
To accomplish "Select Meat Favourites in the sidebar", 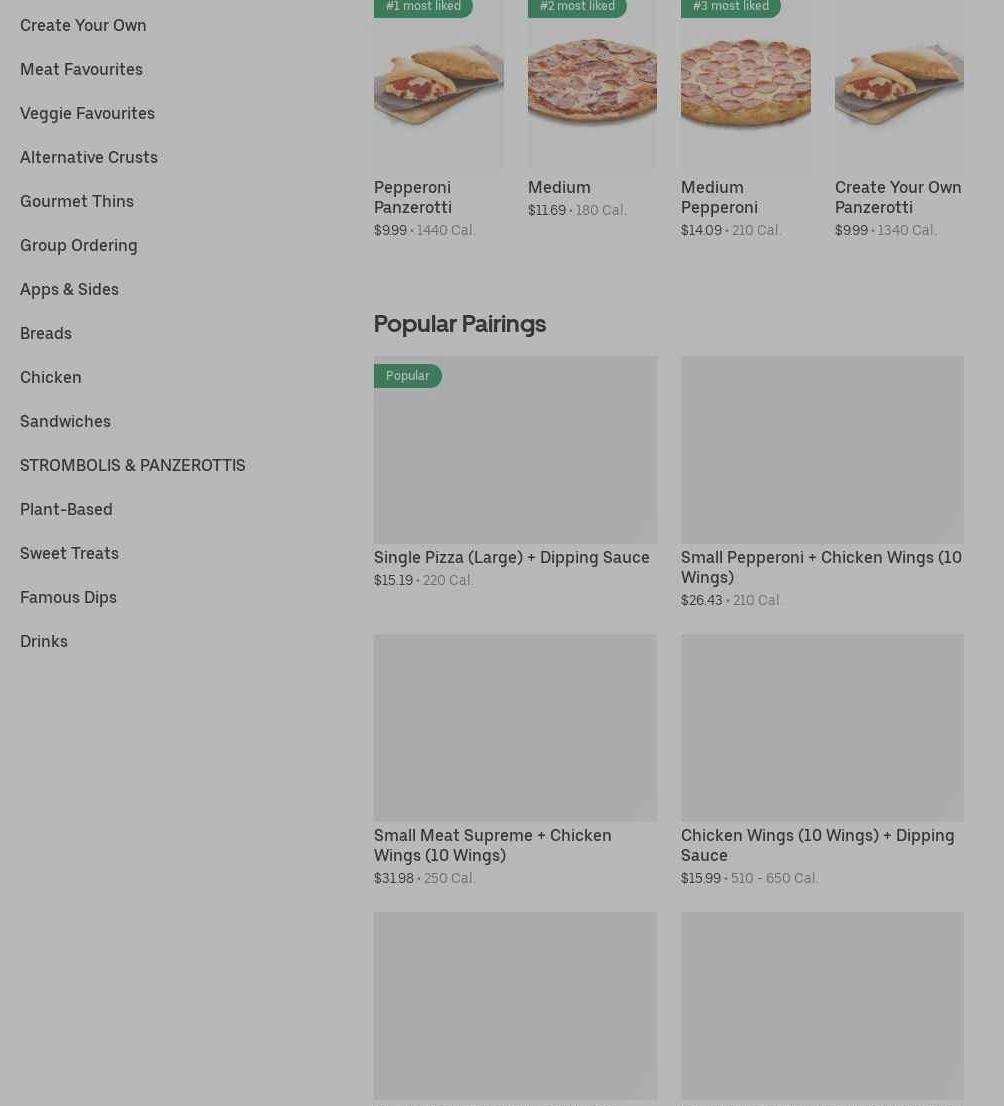I will coord(81,69).
